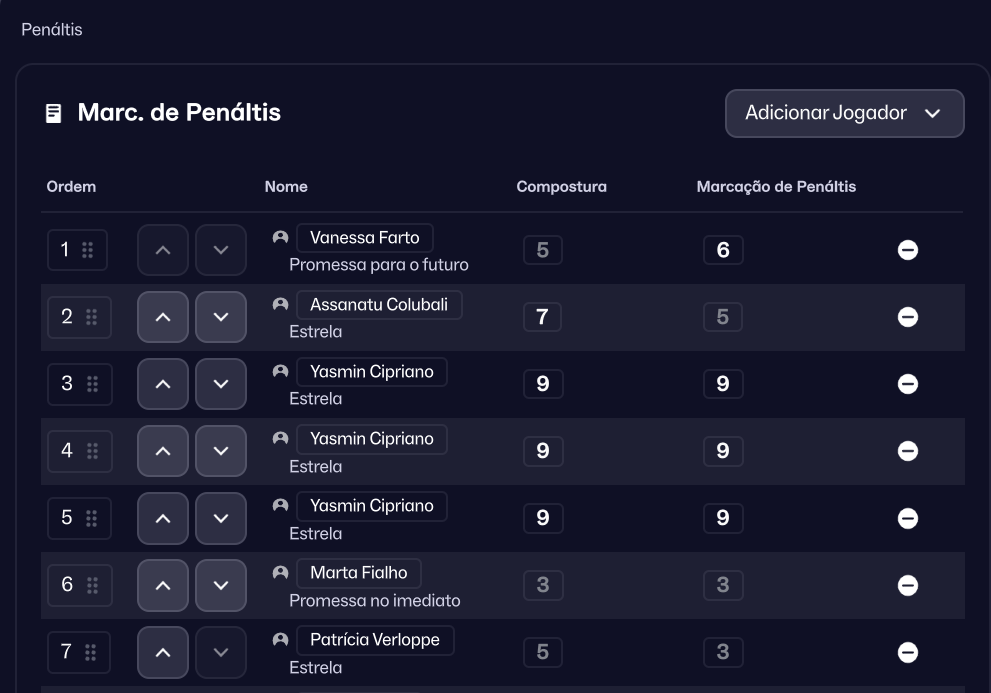
Task: Click Patrícia Verloppe's Compostura value 5
Action: point(543,652)
